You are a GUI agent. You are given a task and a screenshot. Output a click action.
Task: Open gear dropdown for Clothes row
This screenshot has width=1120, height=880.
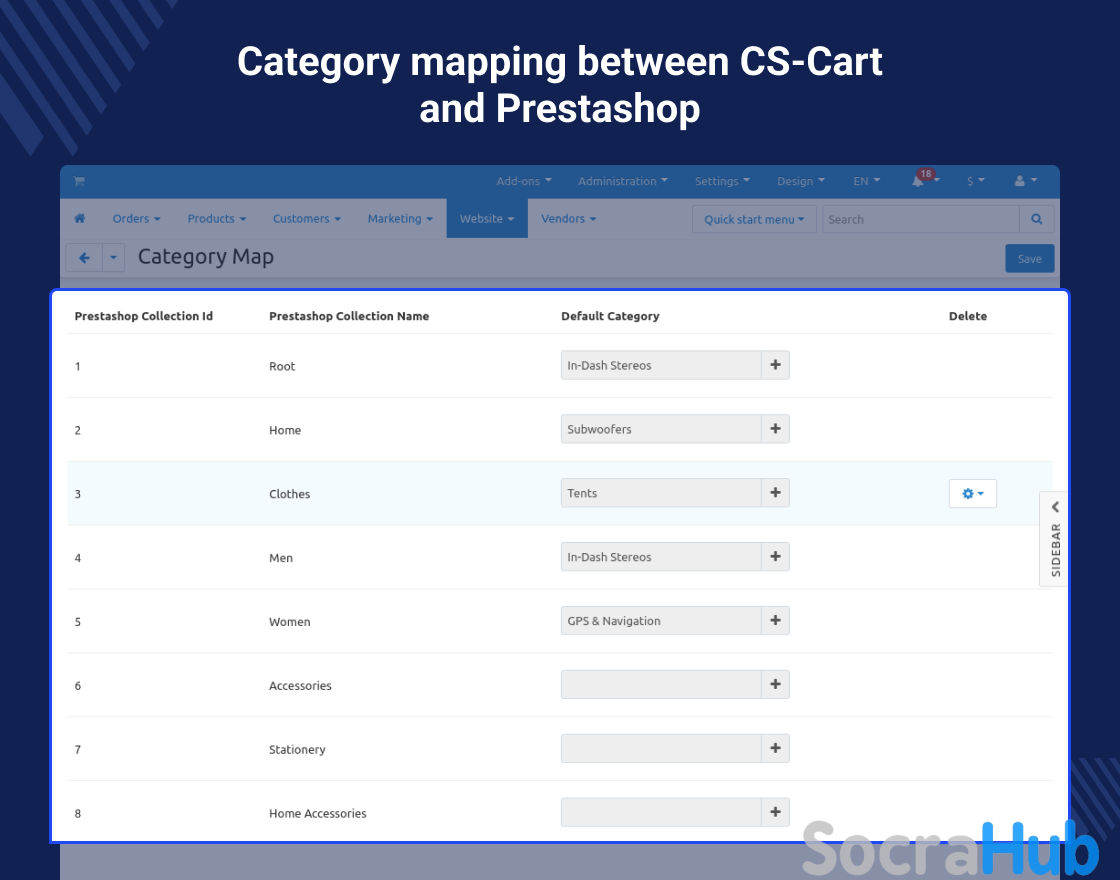(972, 494)
